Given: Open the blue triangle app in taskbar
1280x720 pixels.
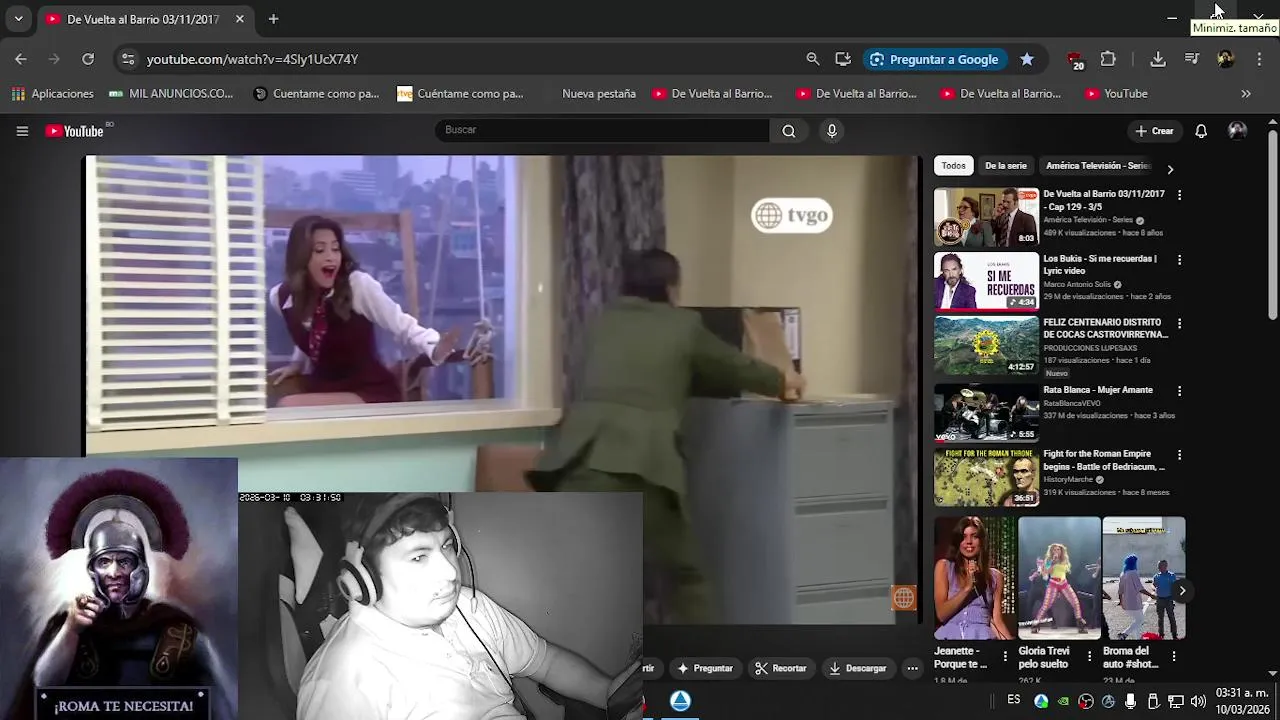Looking at the screenshot, I should pos(680,701).
